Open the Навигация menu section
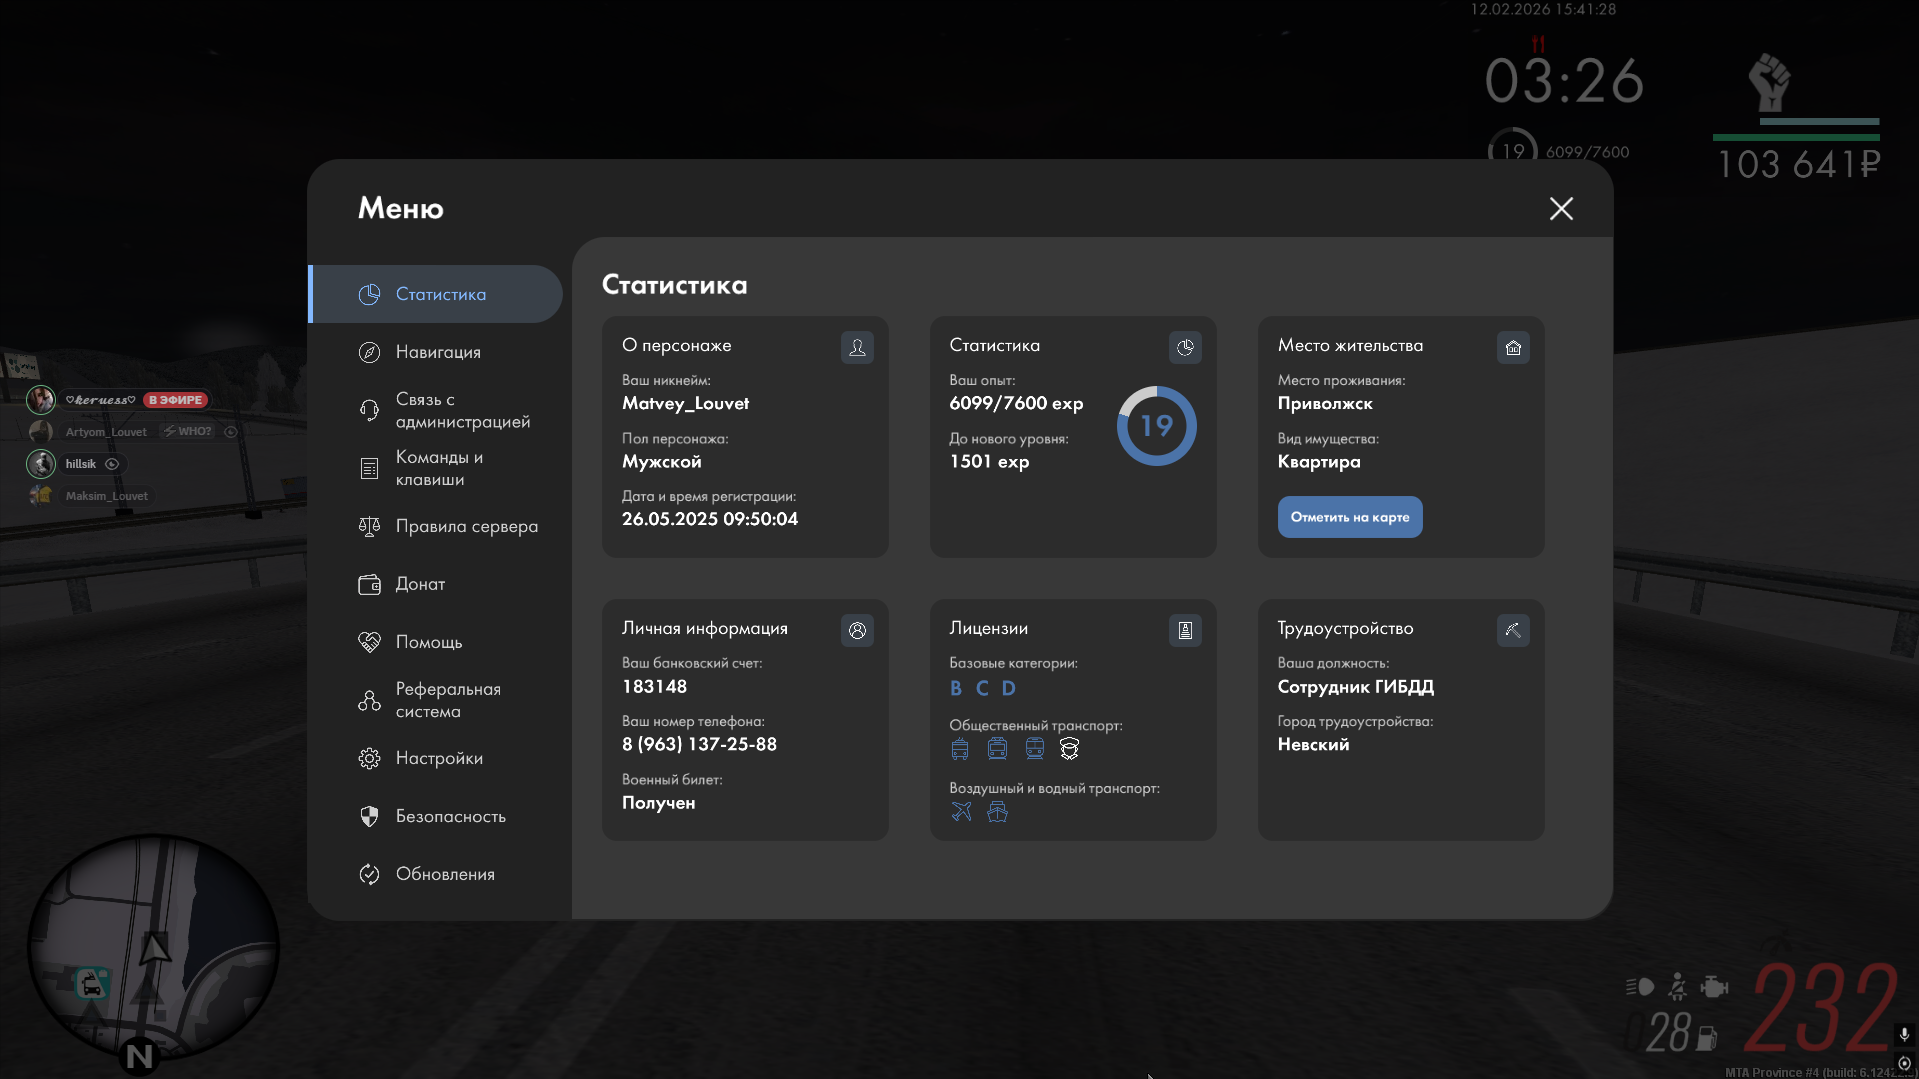 [437, 352]
